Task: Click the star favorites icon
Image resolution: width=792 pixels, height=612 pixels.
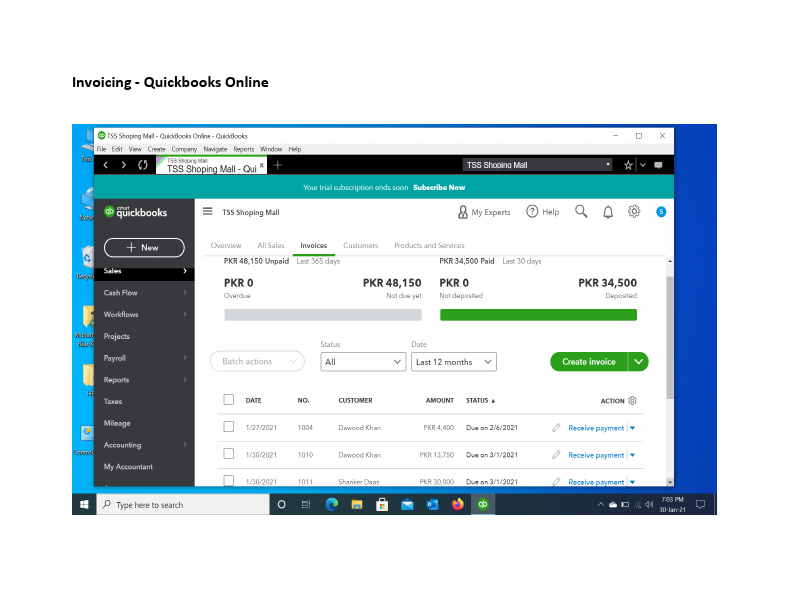Action: click(x=628, y=165)
